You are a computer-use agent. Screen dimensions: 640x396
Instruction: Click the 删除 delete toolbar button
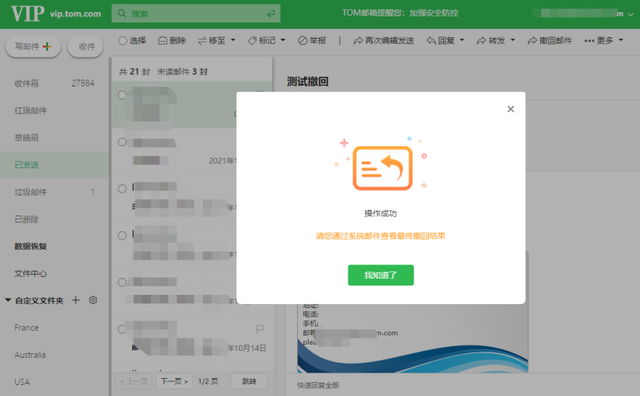tap(172, 40)
